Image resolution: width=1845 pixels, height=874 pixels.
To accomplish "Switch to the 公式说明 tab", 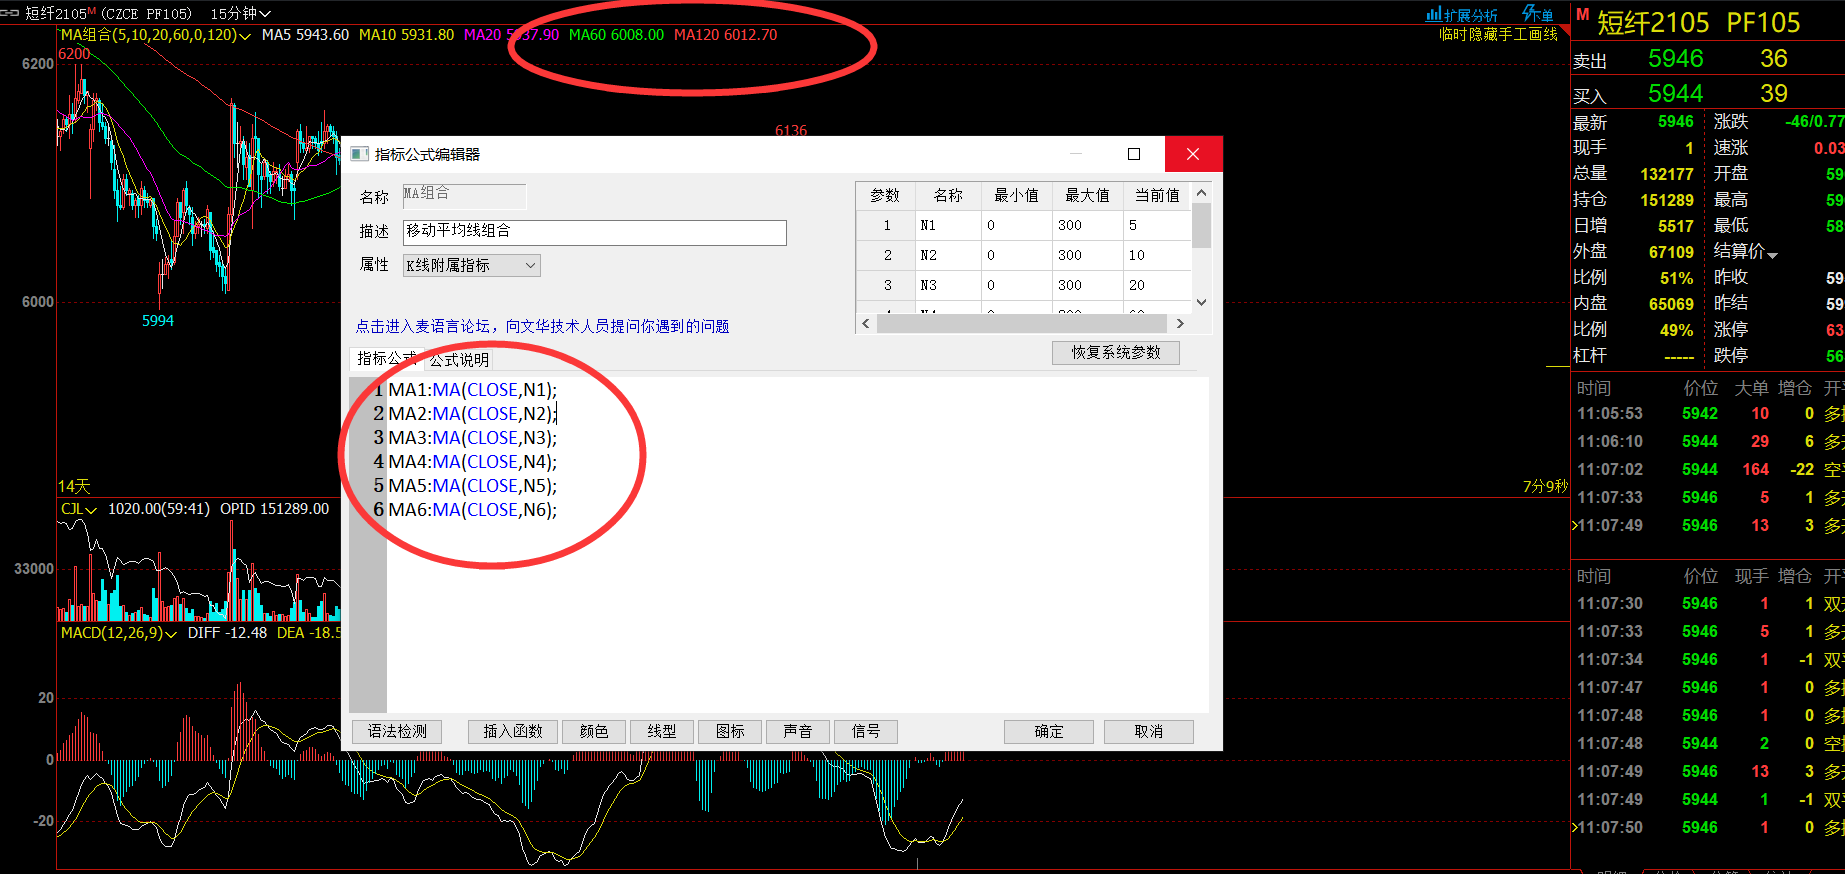I will (x=459, y=359).
